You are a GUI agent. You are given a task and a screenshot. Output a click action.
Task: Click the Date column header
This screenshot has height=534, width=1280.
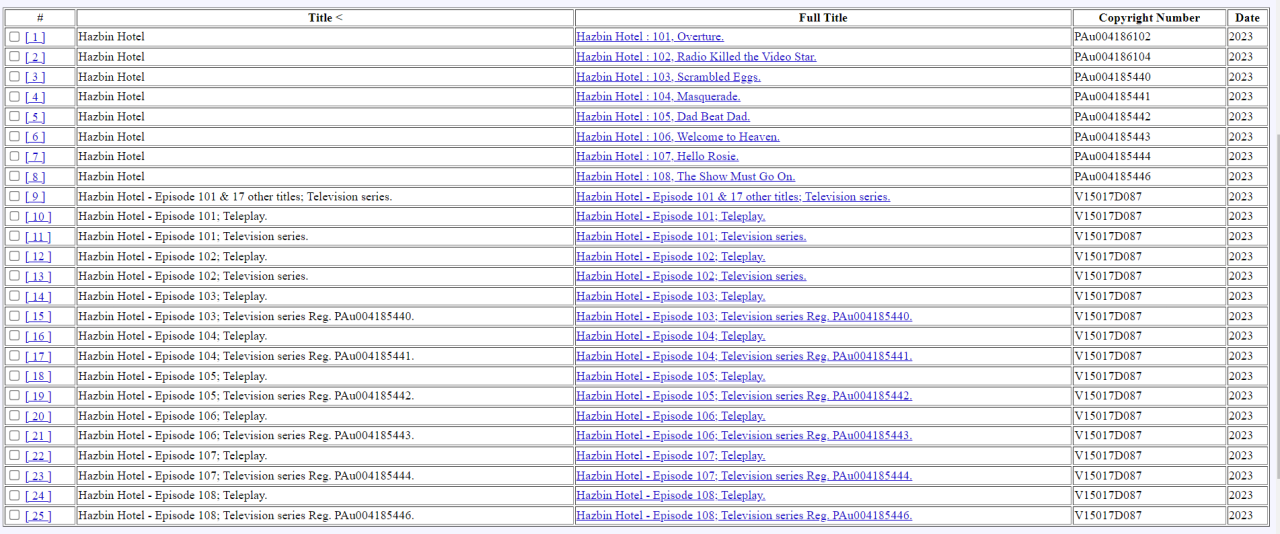(x=1247, y=18)
